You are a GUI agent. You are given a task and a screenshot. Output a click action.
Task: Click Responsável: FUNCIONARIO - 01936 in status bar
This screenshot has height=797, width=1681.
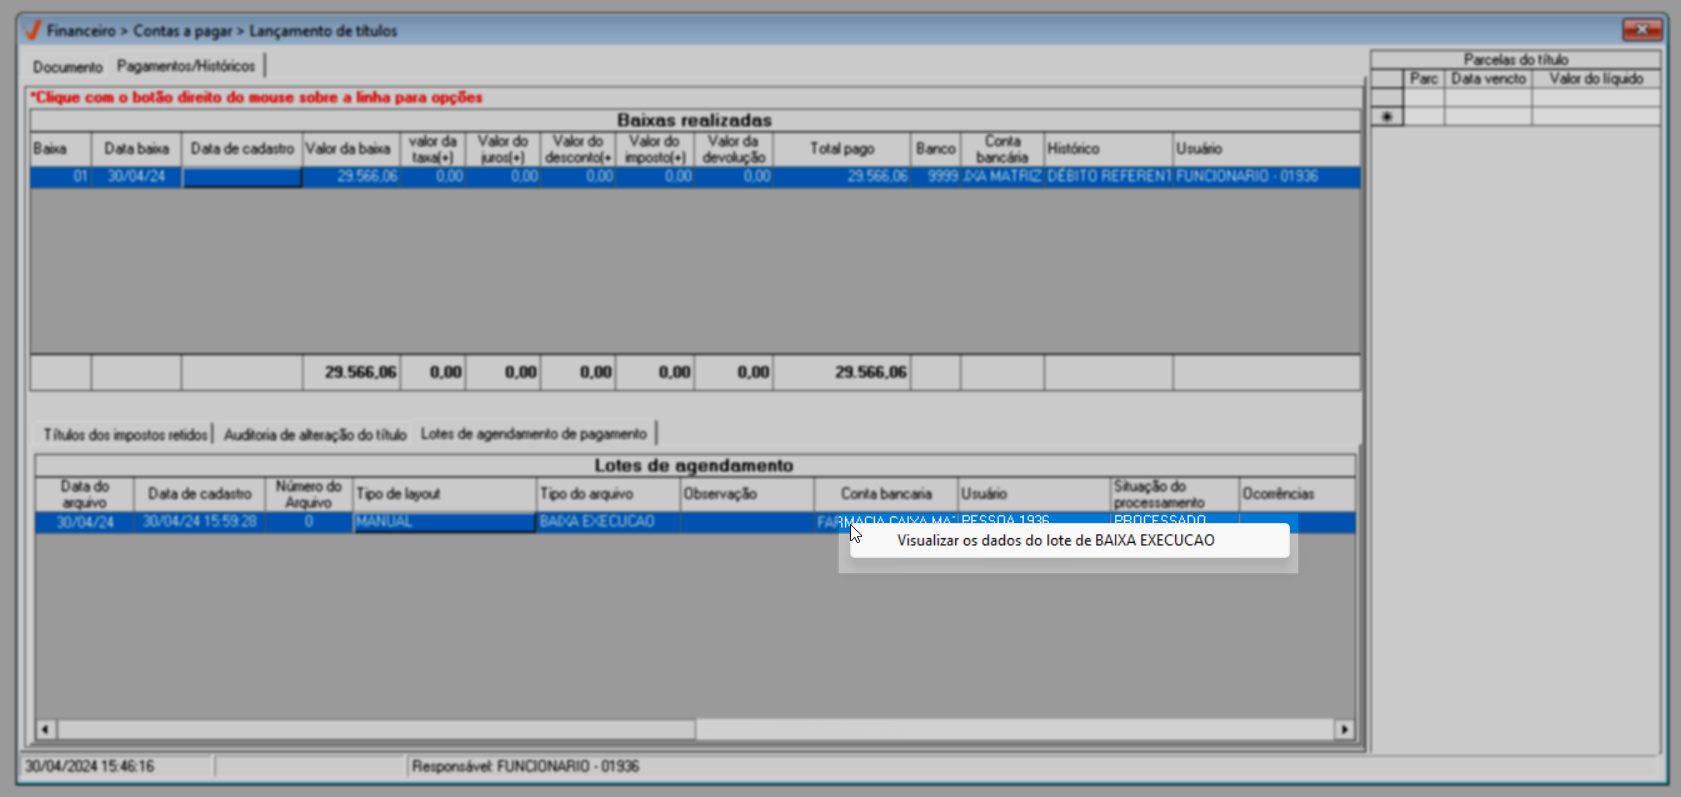526,767
